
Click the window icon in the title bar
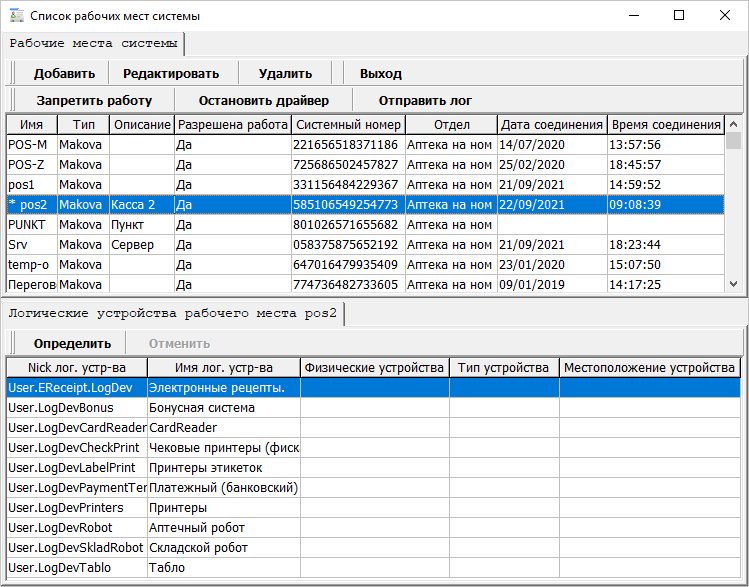click(x=15, y=16)
